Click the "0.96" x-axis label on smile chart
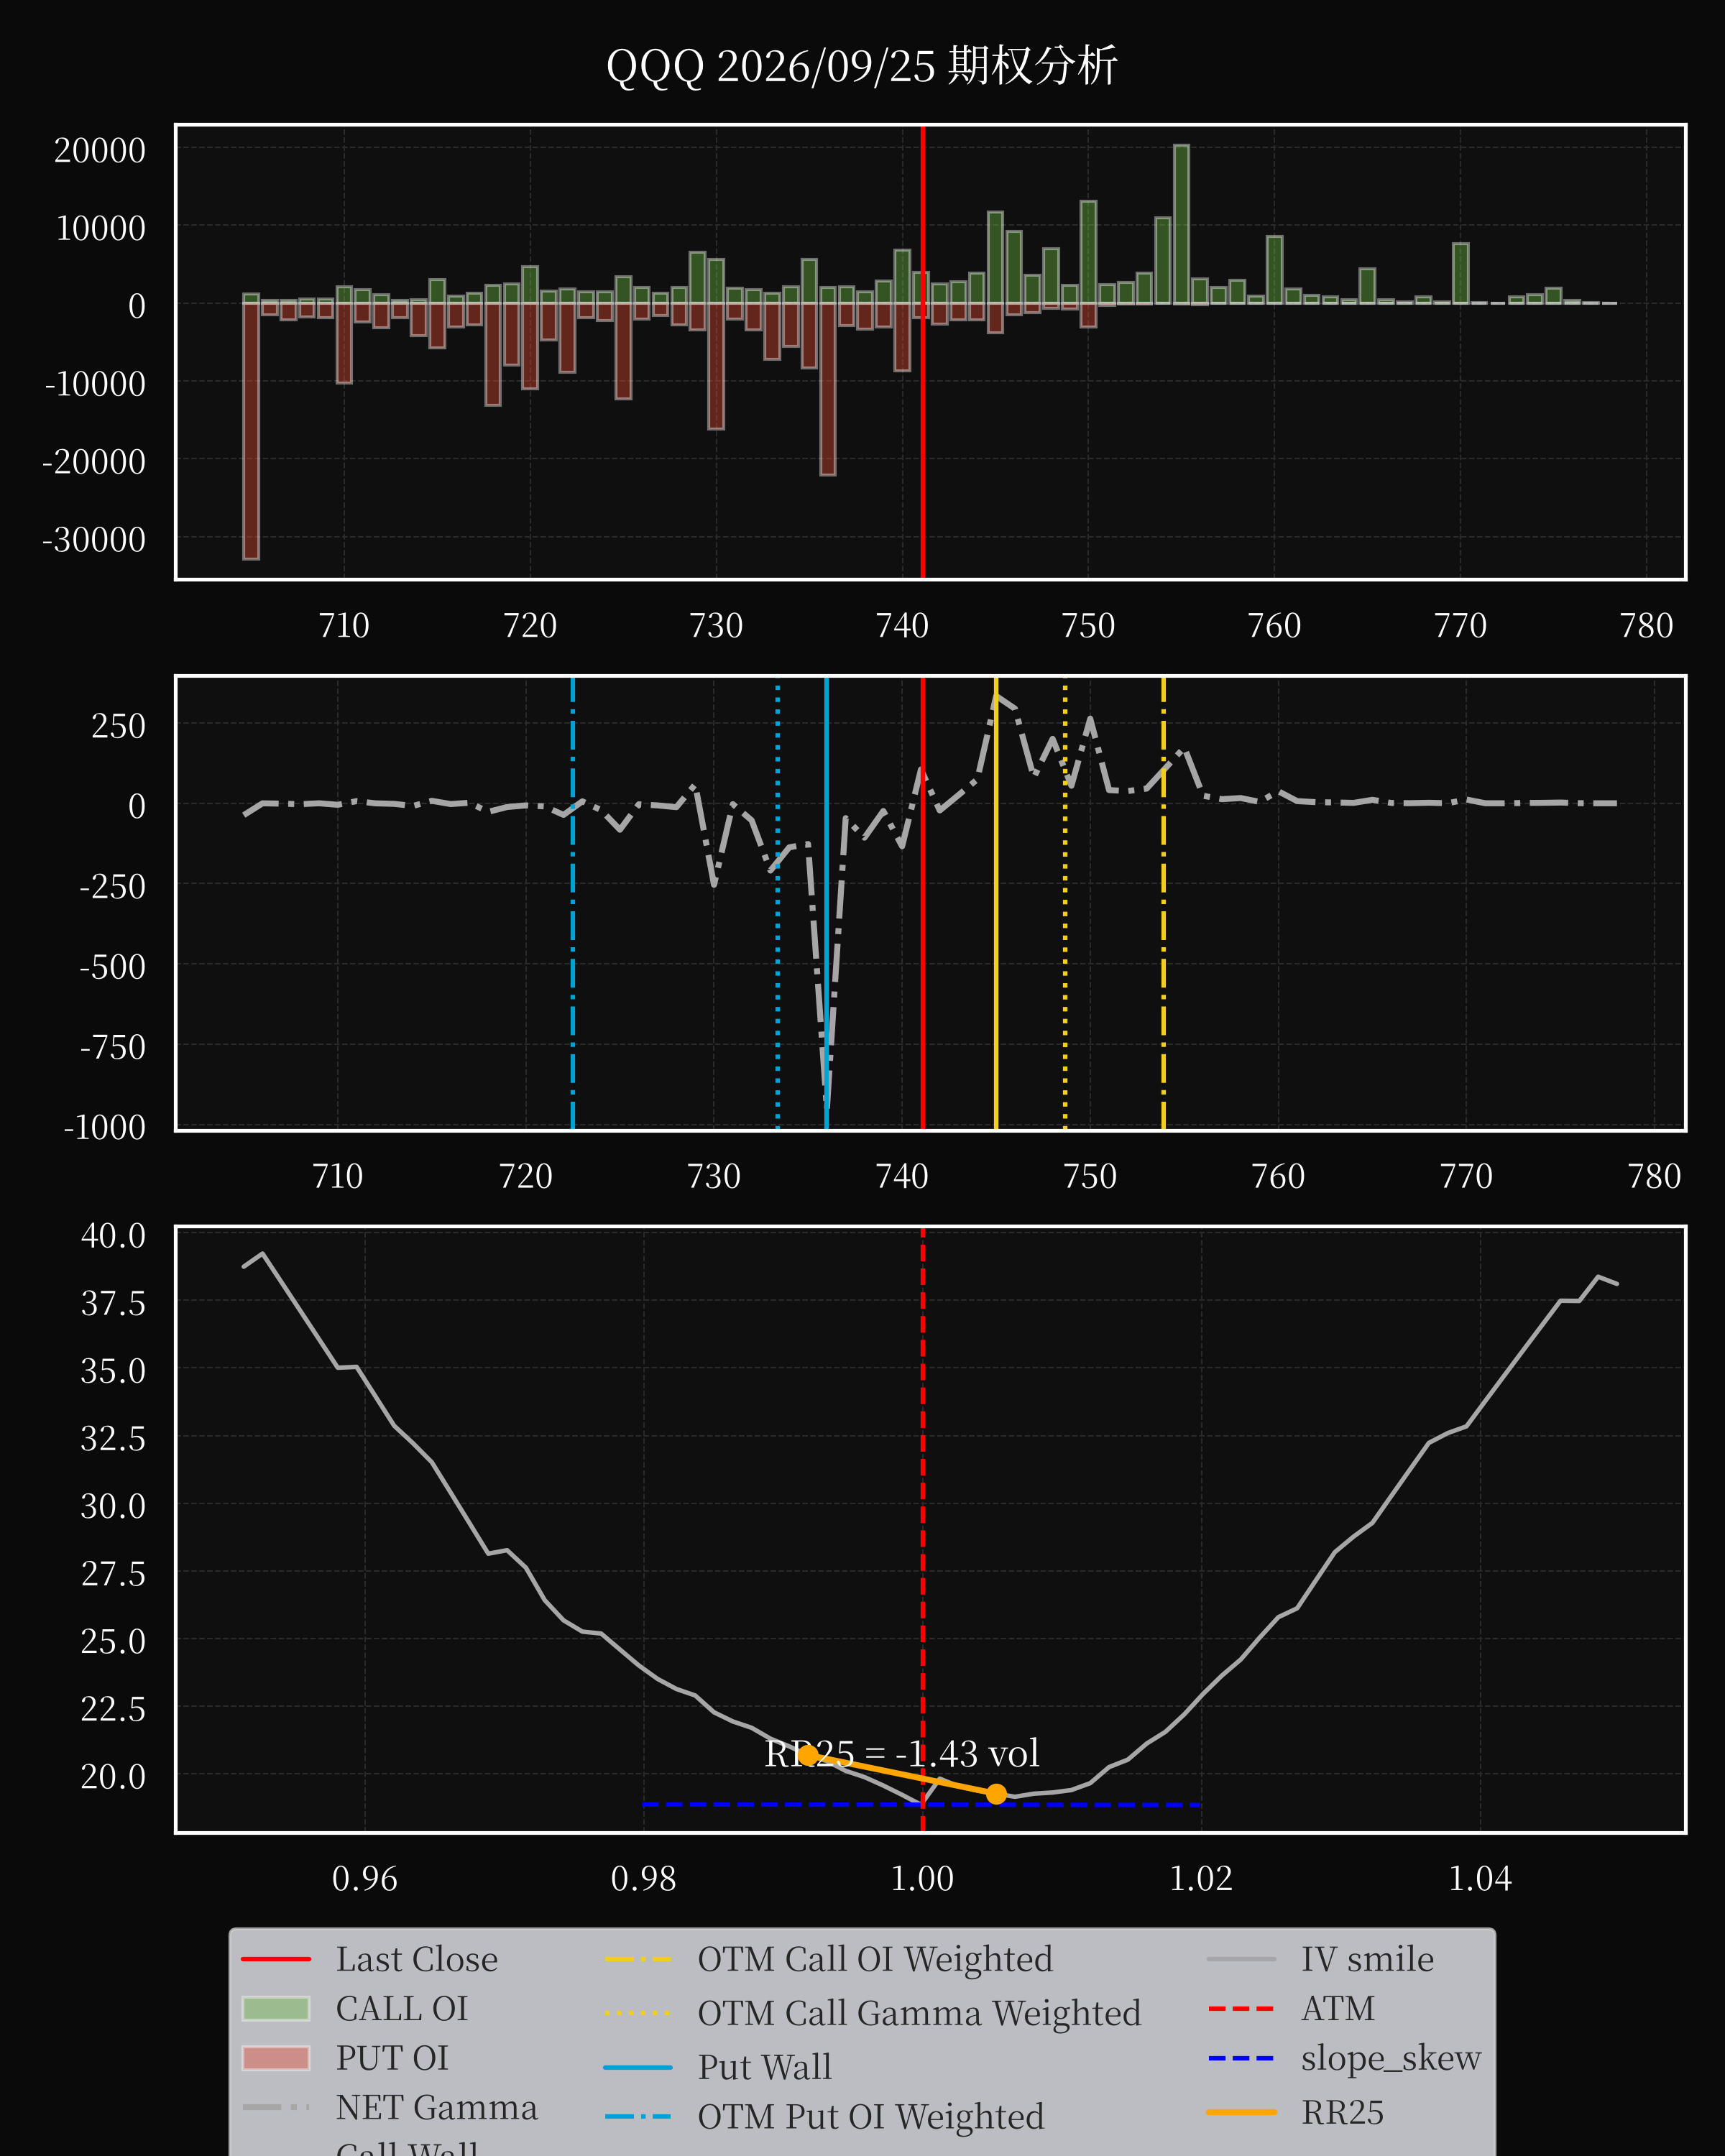The image size is (1725, 2156). [365, 1879]
